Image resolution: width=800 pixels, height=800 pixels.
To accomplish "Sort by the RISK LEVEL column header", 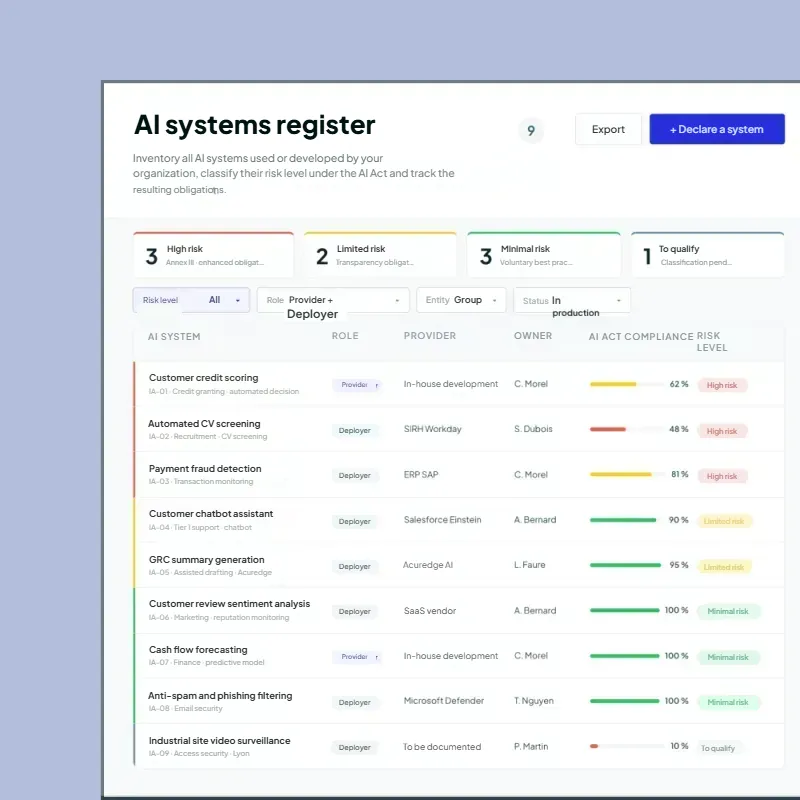I will click(x=712, y=342).
